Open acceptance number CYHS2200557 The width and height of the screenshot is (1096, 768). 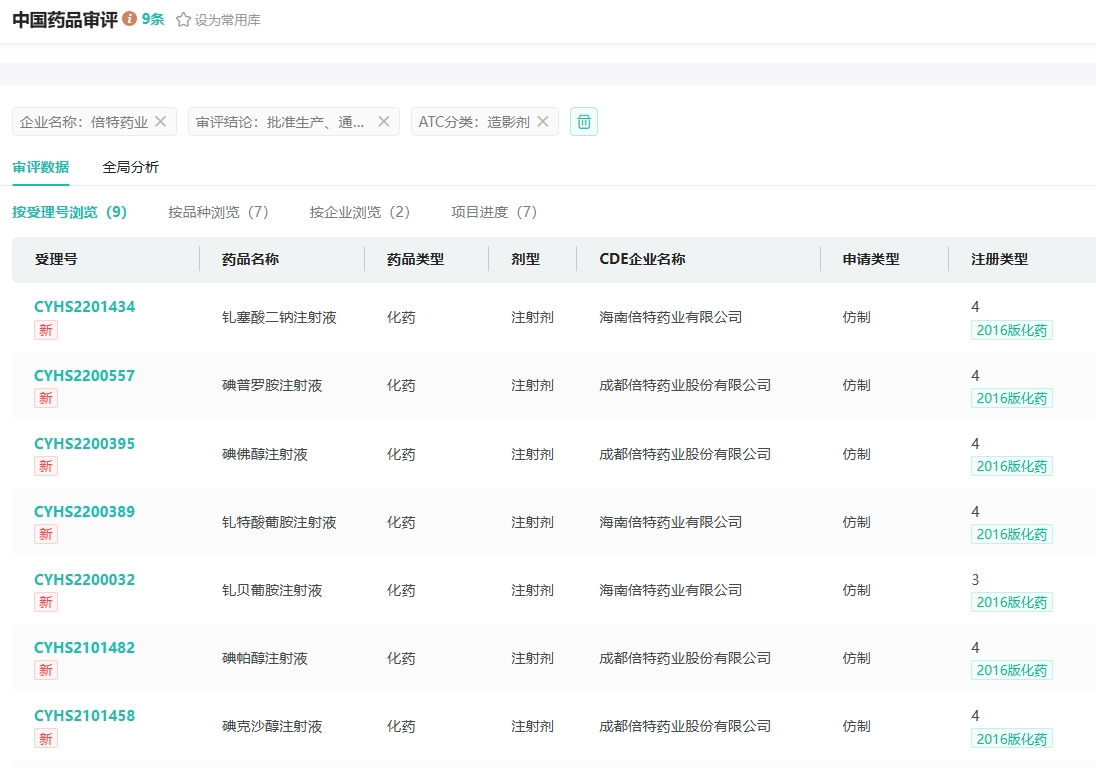tap(84, 376)
